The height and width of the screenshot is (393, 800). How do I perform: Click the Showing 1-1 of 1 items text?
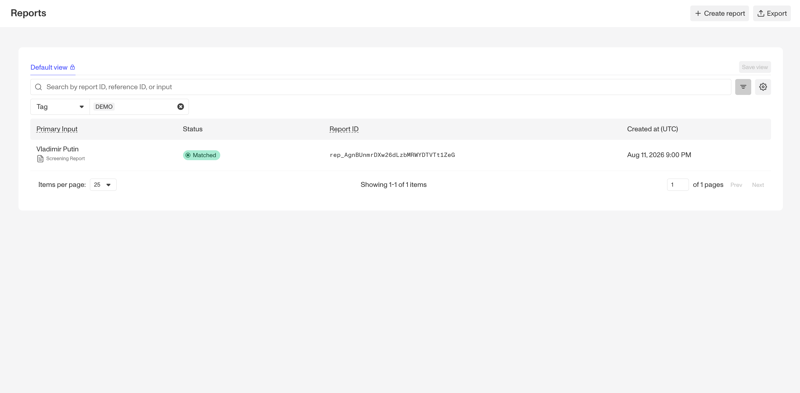pos(393,185)
